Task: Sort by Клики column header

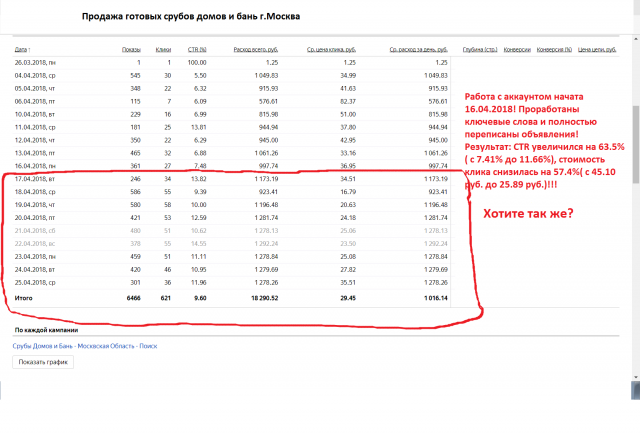Action: pyautogui.click(x=163, y=49)
